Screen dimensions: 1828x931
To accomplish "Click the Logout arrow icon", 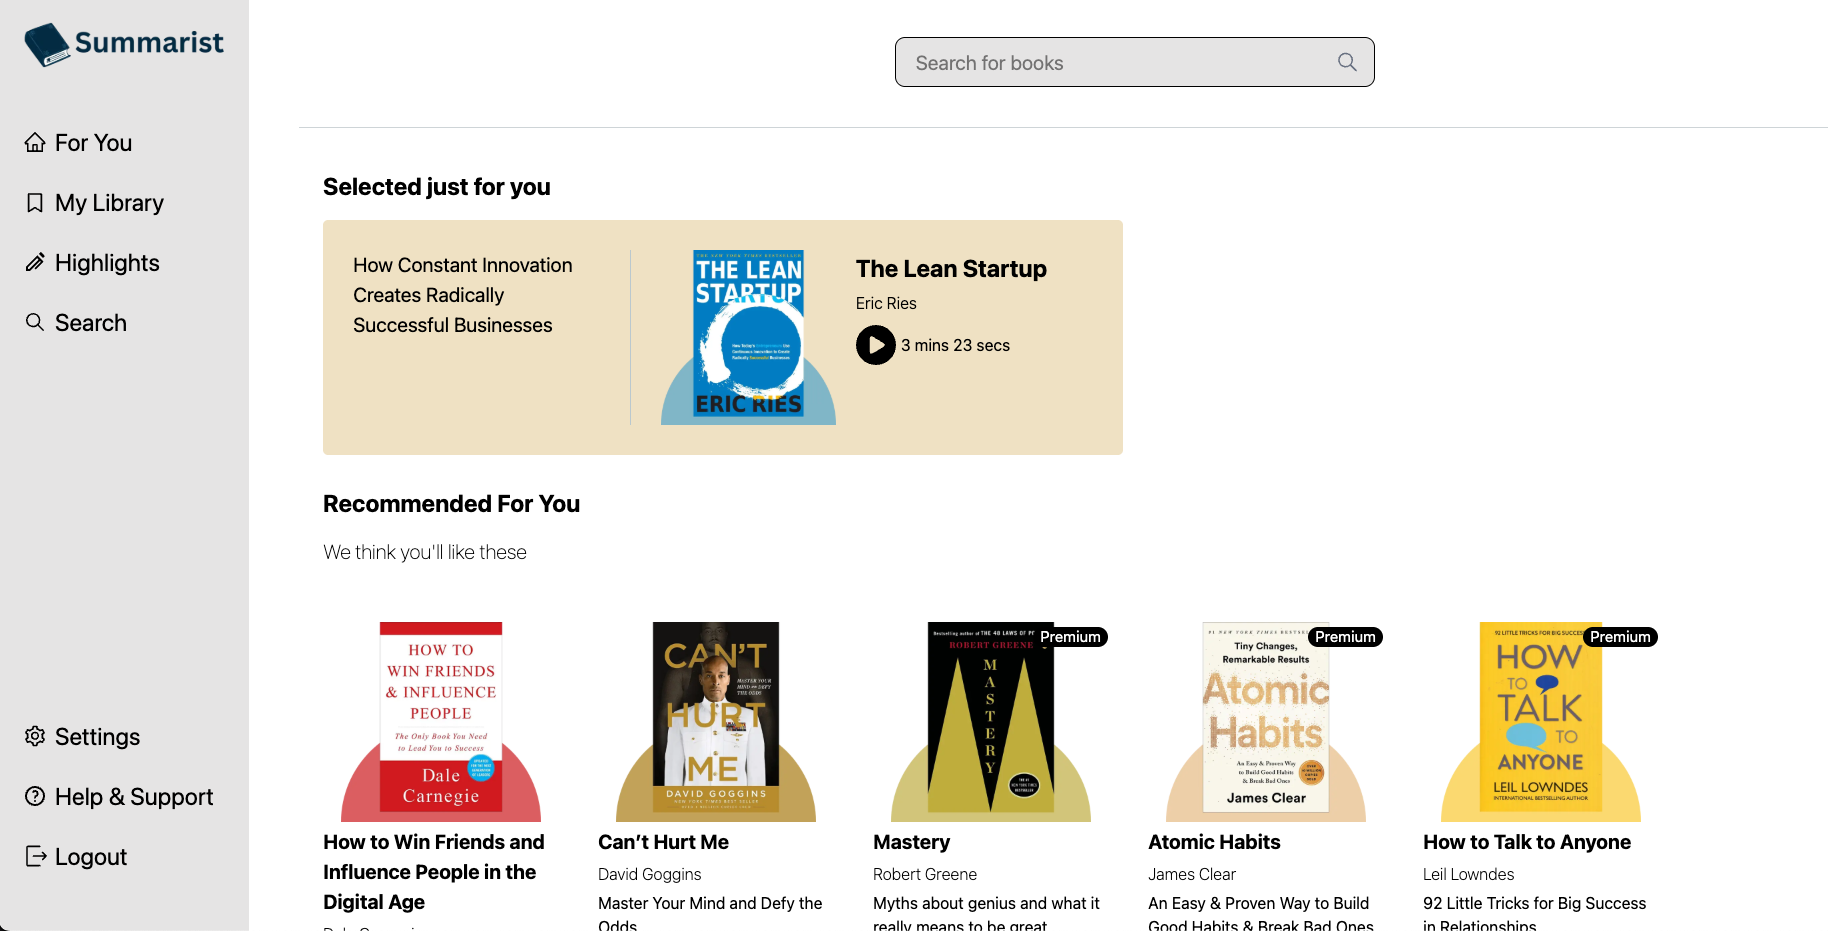I will click(35, 857).
